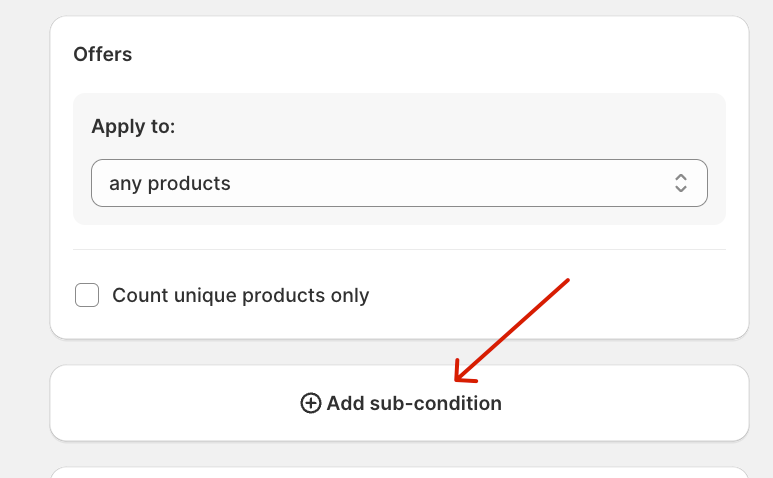Click the partially visible card at the bottom

[x=399, y=472]
